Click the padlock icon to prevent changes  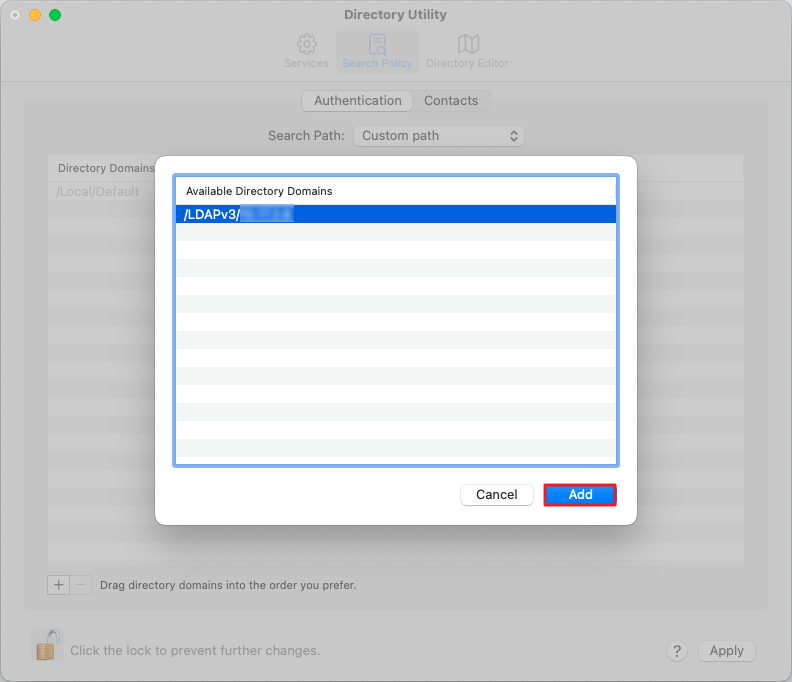pos(46,645)
